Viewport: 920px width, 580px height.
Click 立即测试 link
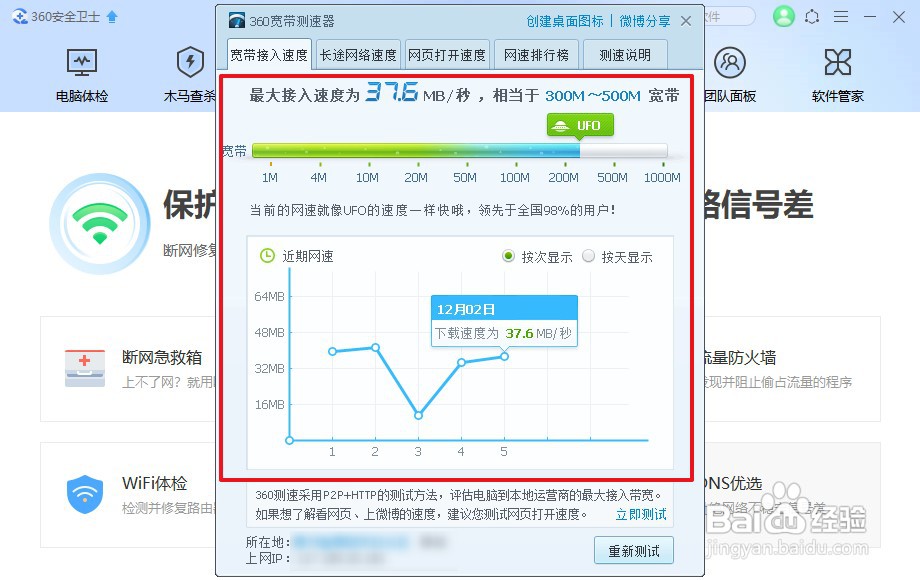[x=641, y=514]
